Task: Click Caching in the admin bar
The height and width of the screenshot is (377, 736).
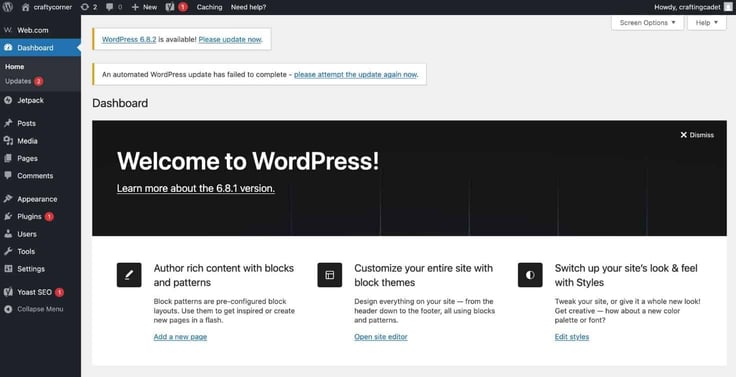Action: click(x=209, y=7)
